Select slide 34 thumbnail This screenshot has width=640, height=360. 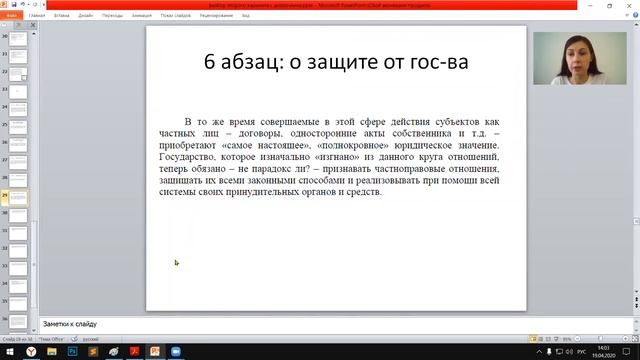(18, 286)
